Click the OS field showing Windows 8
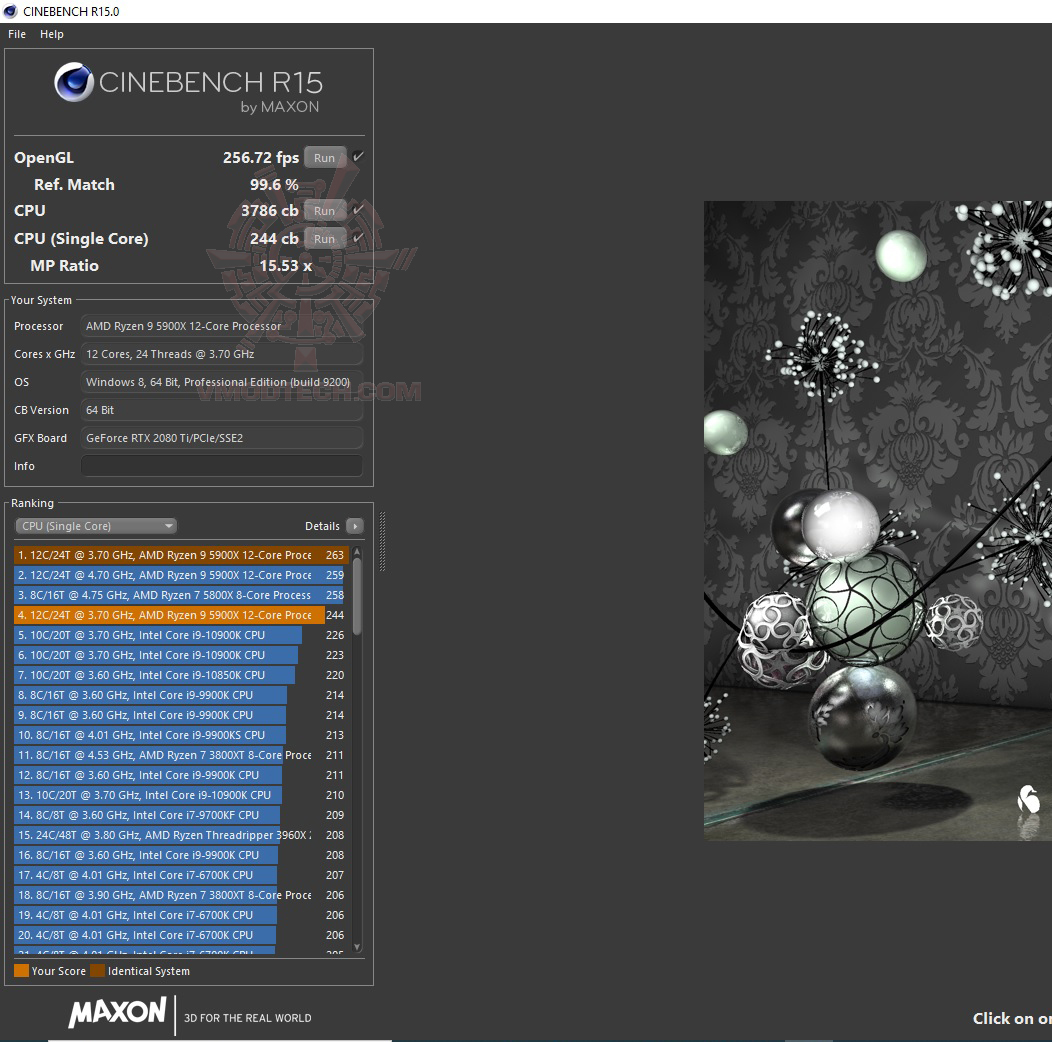This screenshot has height=1042, width=1052. coord(221,382)
